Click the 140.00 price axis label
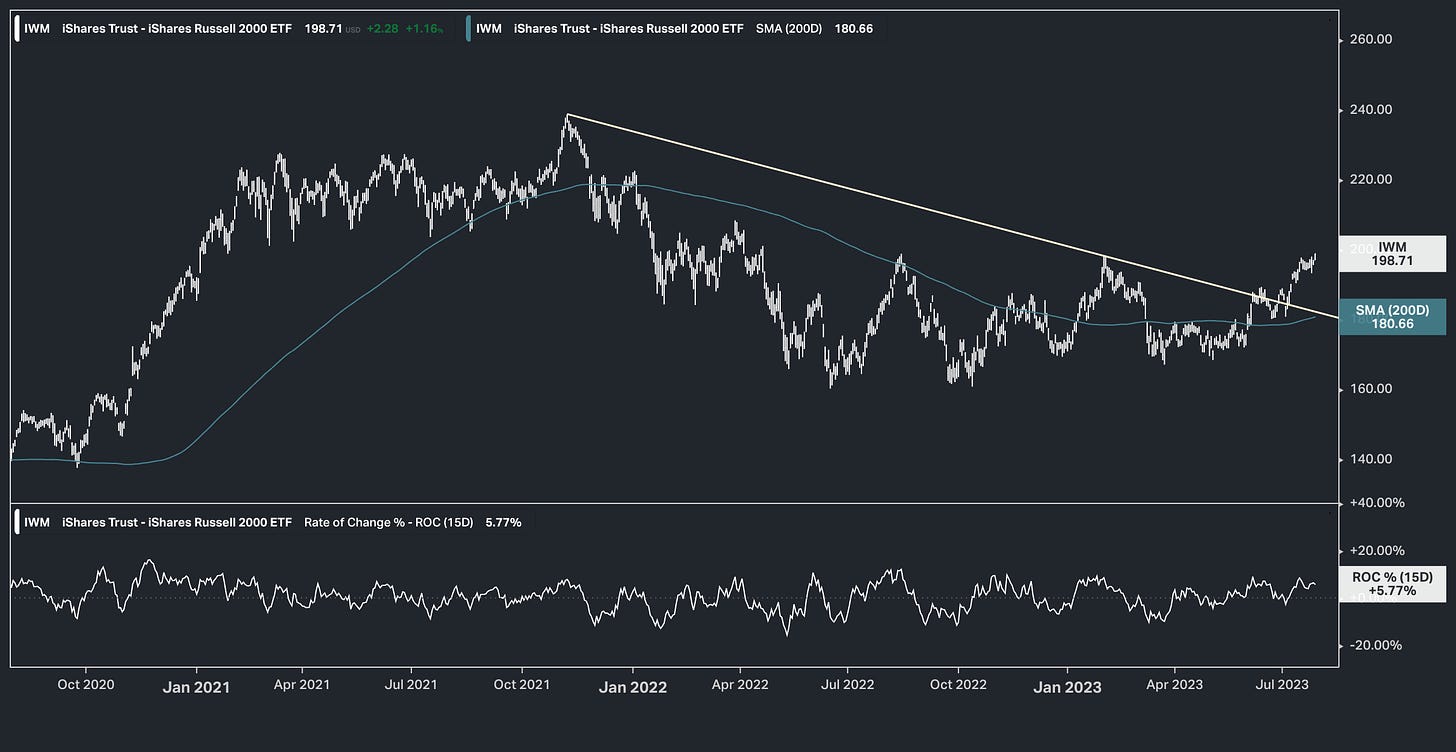The height and width of the screenshot is (752, 1456). coord(1370,459)
